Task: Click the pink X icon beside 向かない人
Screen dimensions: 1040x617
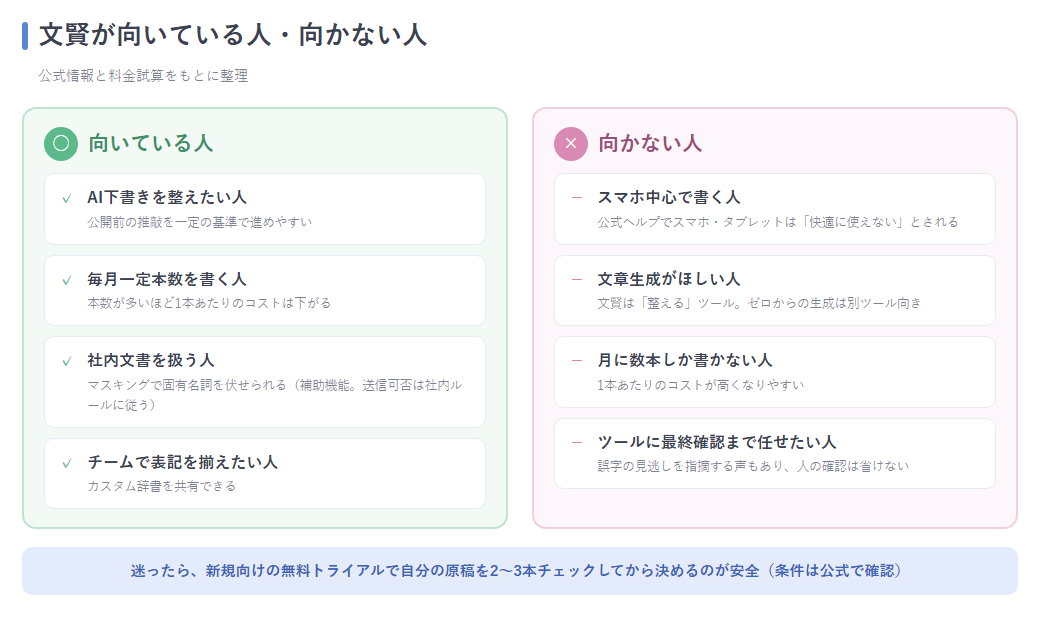Action: pos(571,143)
